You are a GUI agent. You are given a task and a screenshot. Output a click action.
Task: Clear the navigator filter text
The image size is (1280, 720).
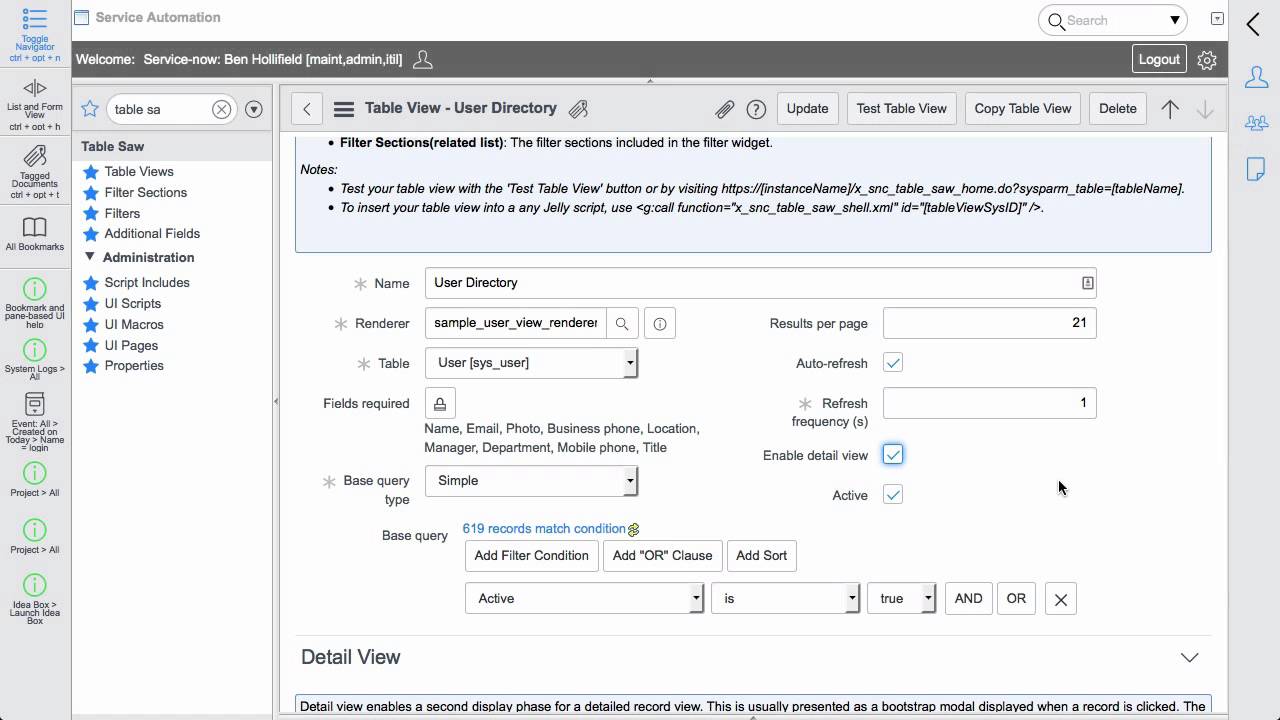pyautogui.click(x=222, y=109)
